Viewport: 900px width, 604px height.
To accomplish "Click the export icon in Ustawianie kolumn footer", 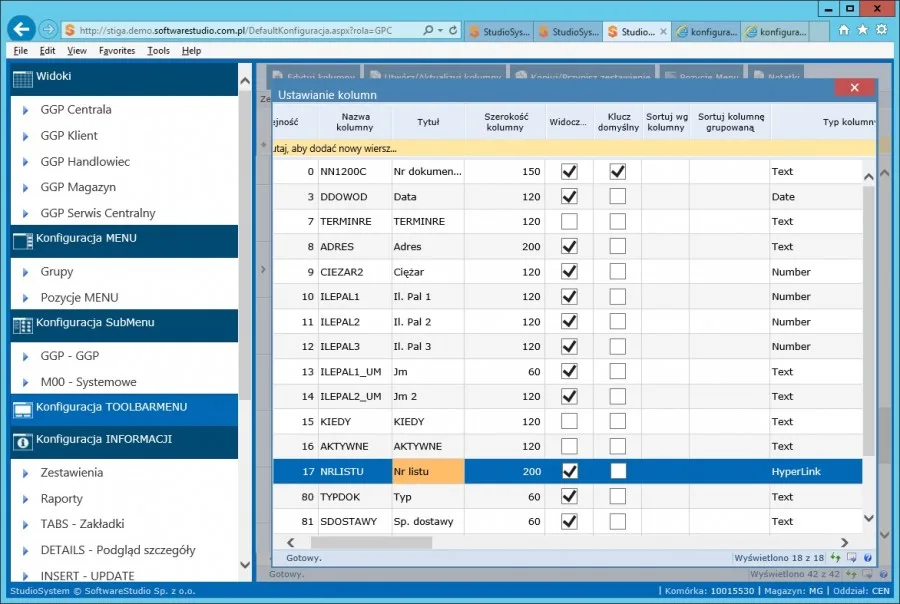I will pos(852,557).
